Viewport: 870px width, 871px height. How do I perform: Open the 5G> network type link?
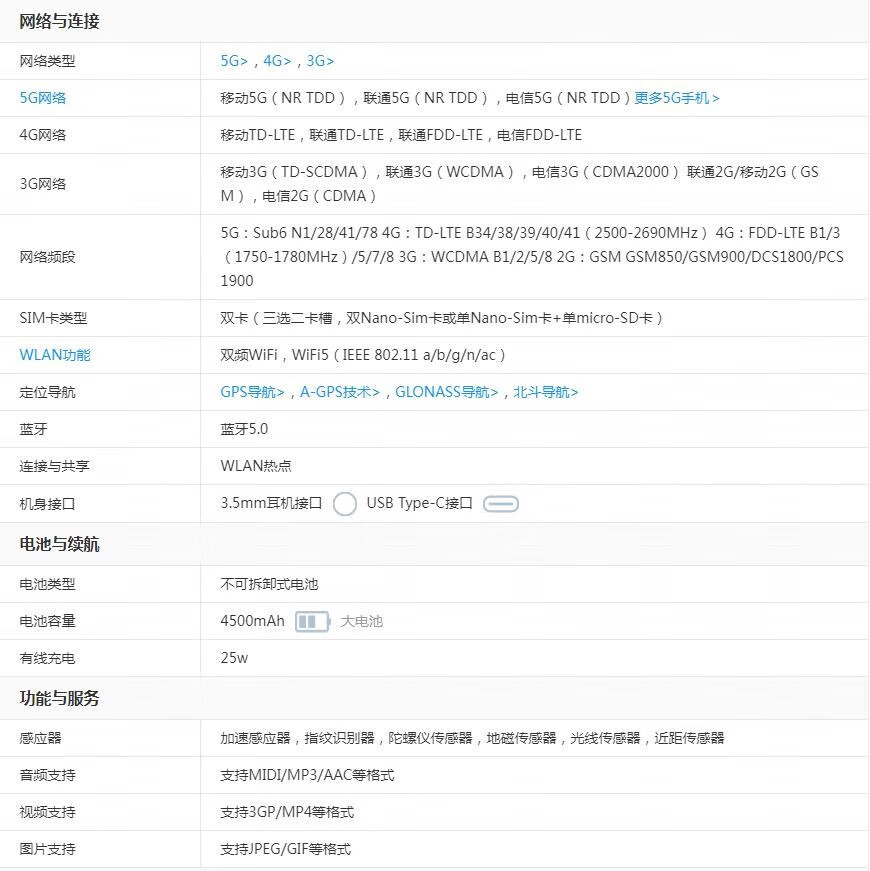[x=234, y=61]
